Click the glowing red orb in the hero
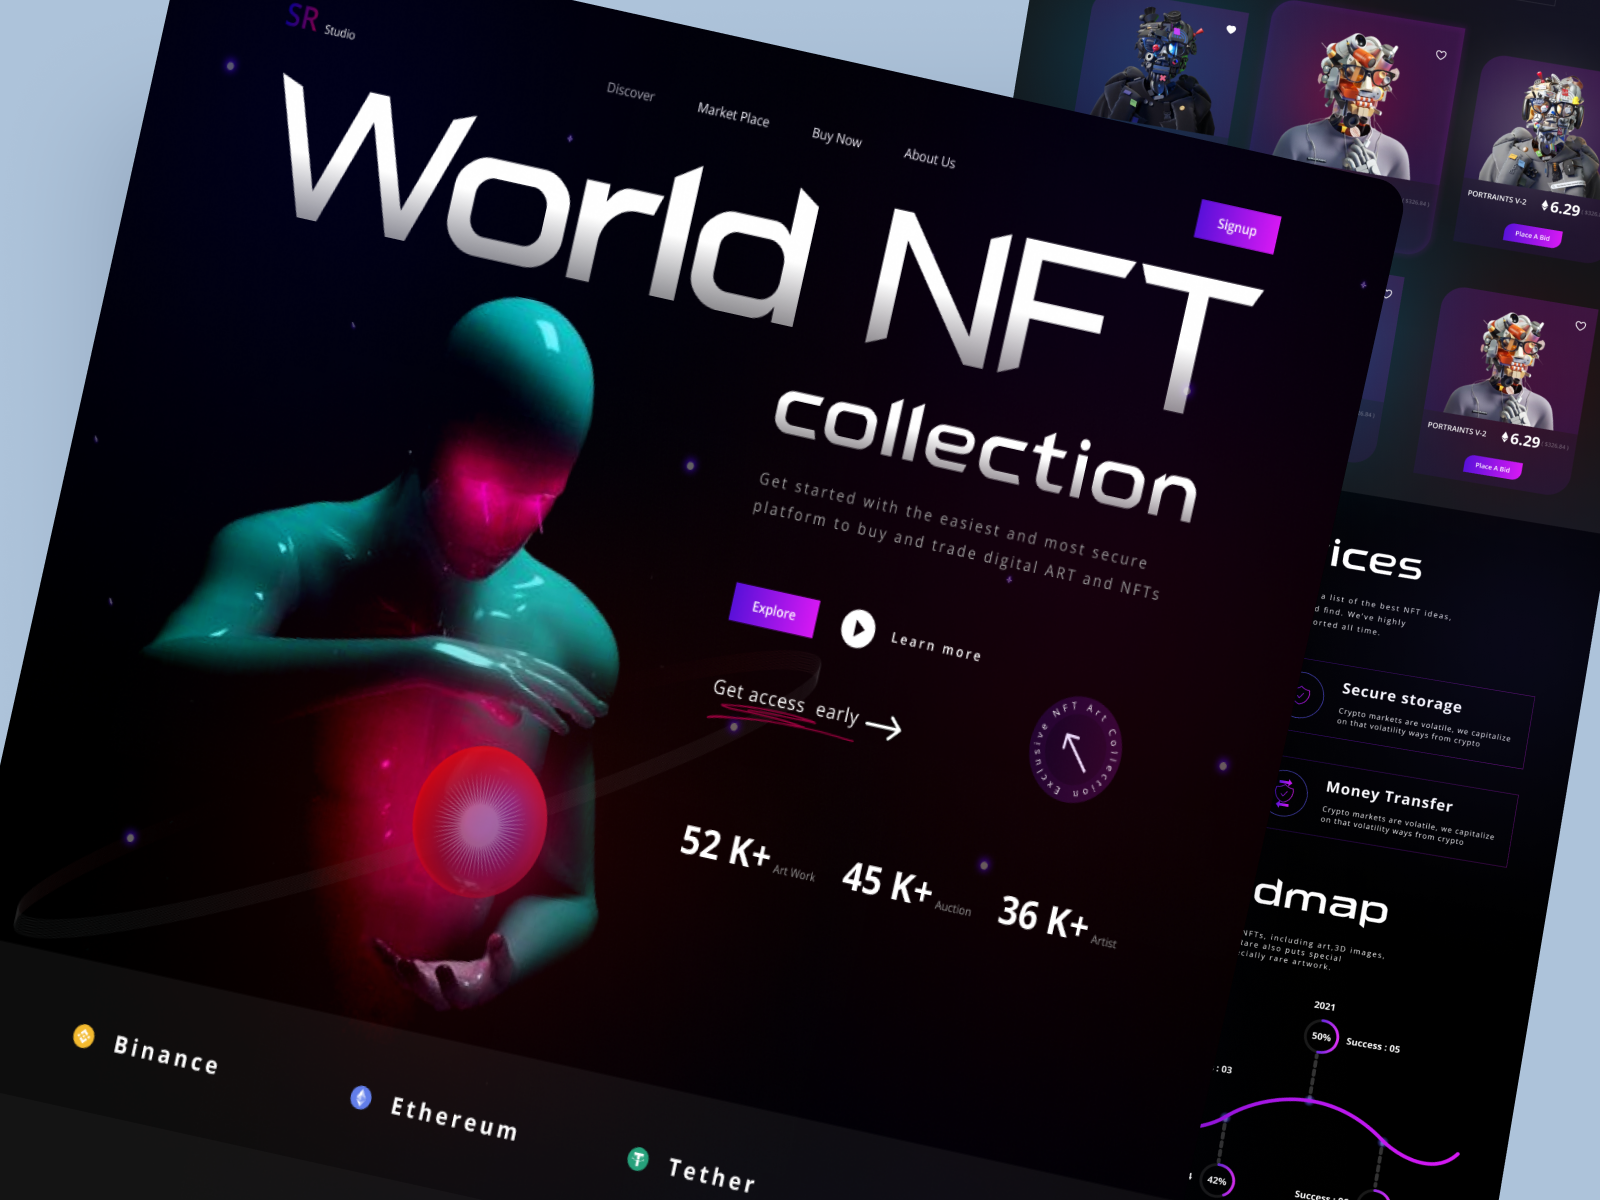 pyautogui.click(x=480, y=822)
